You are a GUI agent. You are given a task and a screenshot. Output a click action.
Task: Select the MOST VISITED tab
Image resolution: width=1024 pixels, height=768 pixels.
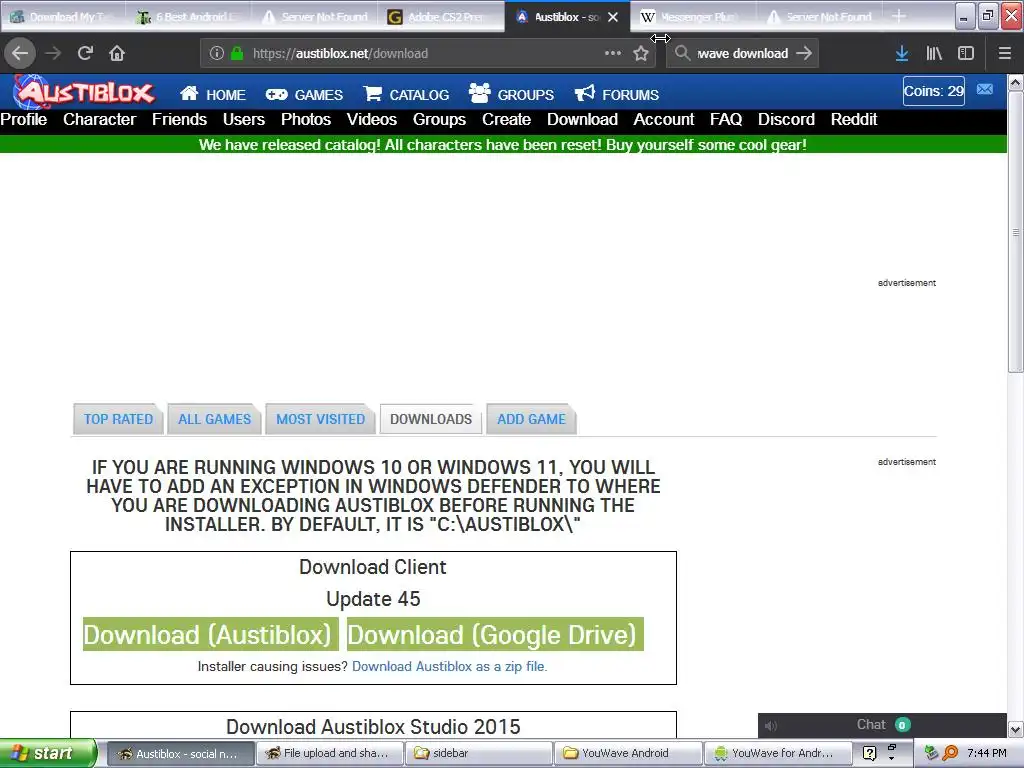coord(320,419)
